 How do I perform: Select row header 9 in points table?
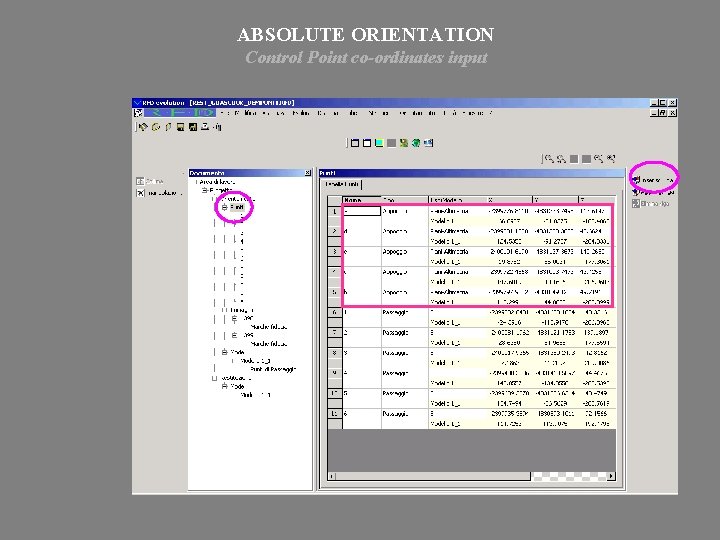[x=334, y=373]
